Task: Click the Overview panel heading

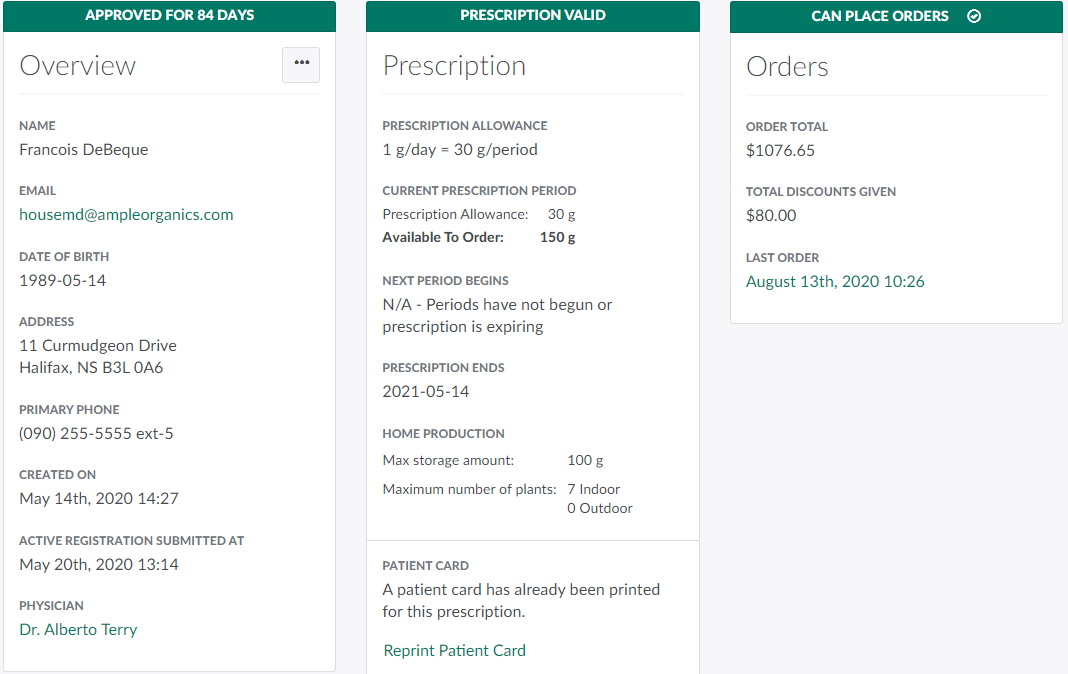Action: tap(78, 66)
